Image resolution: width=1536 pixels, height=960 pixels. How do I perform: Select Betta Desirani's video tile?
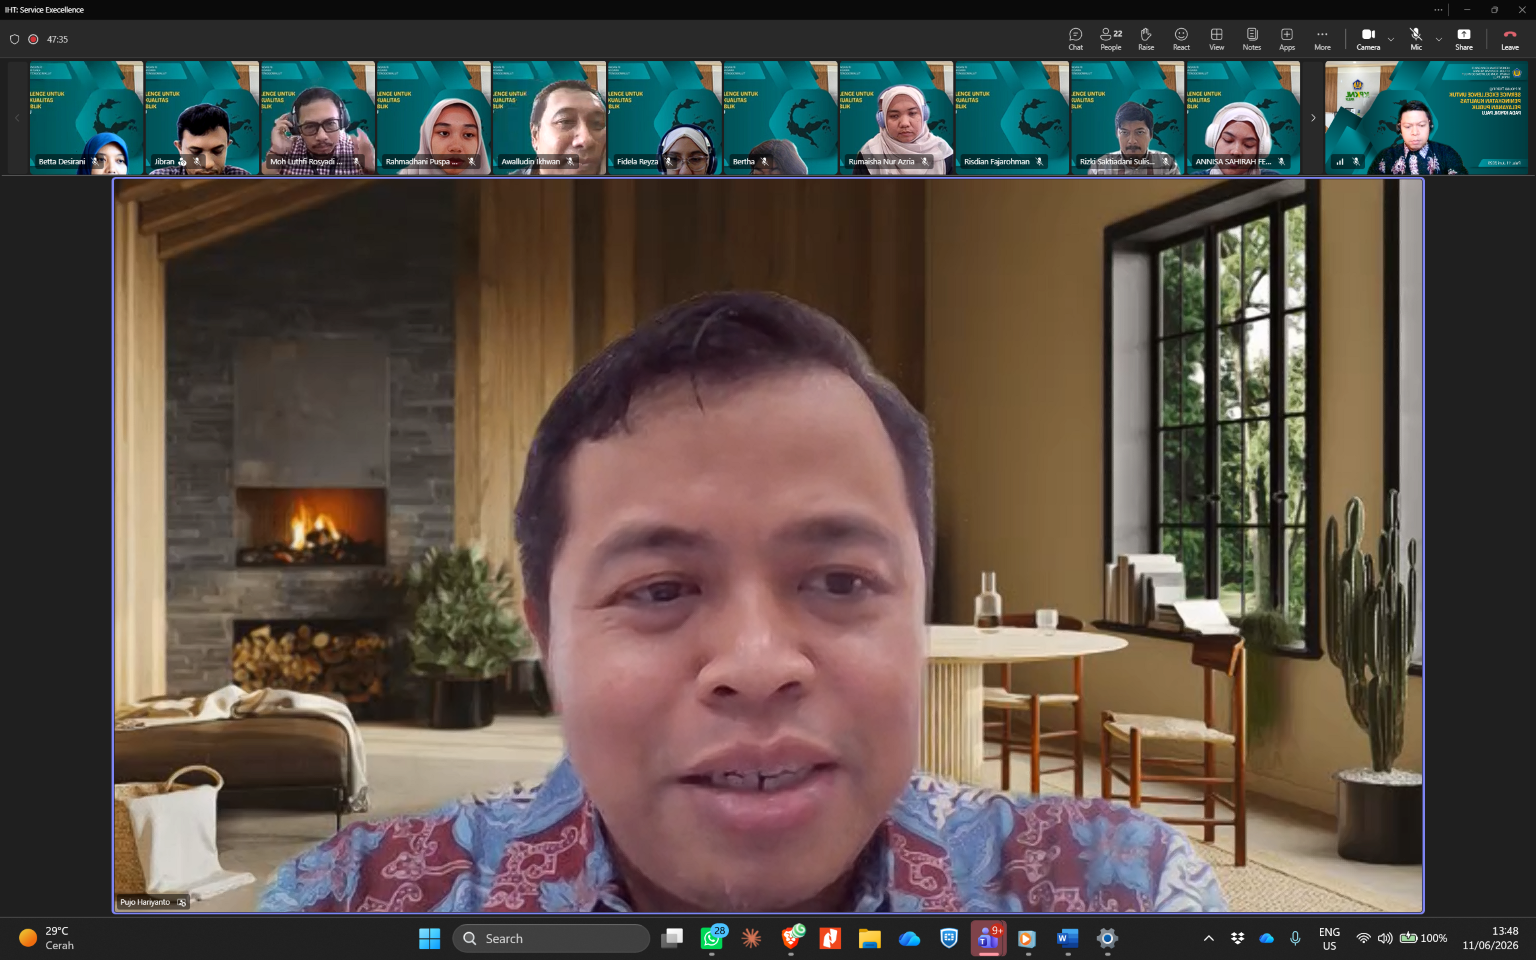point(87,118)
